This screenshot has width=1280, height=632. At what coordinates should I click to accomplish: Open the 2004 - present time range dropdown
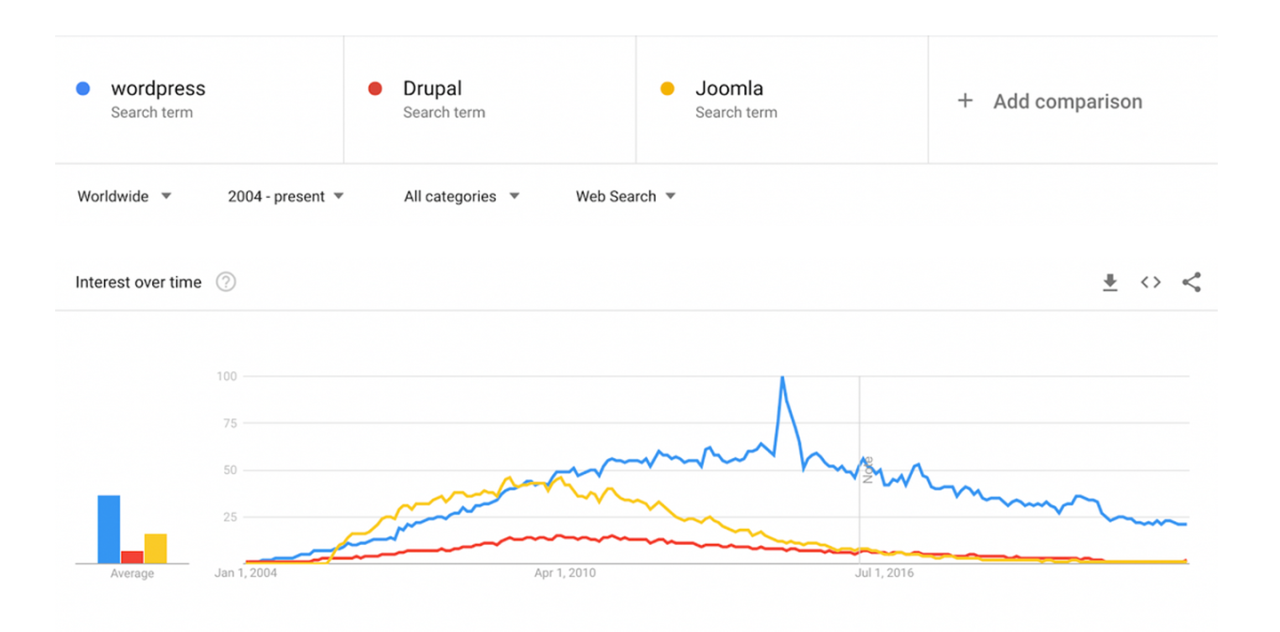[285, 196]
